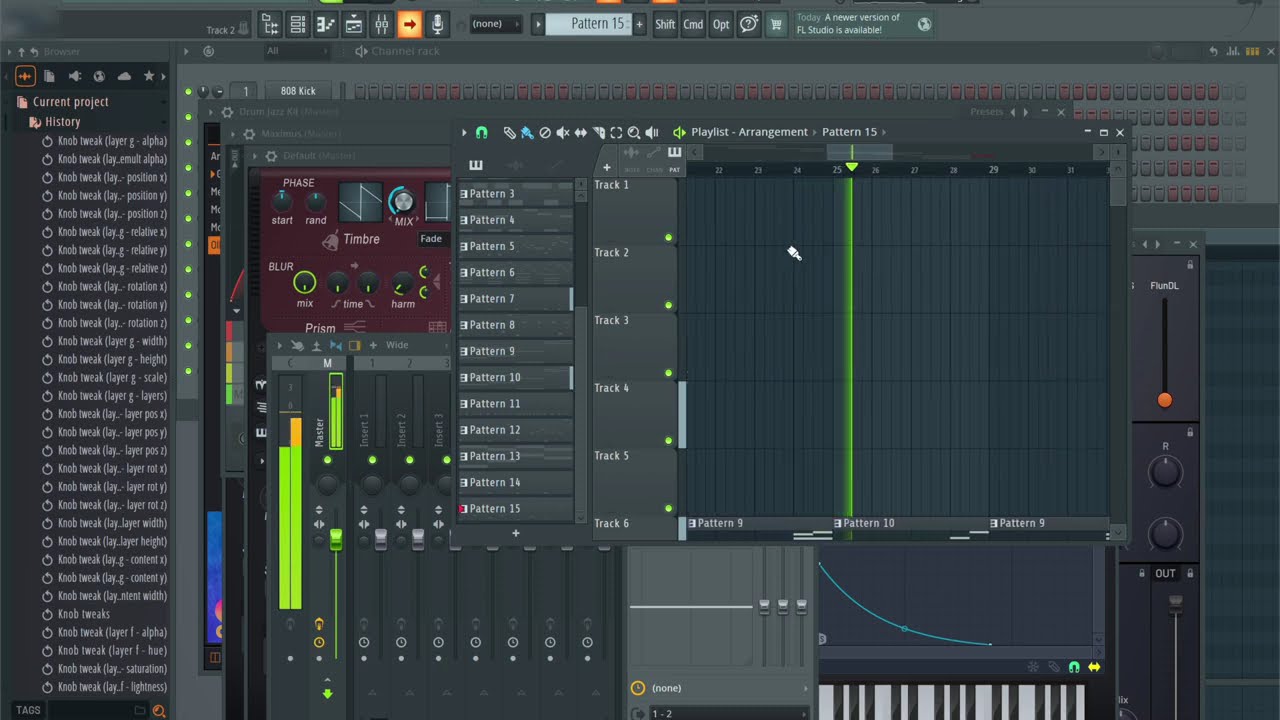Click the Shift modifier button
This screenshot has width=1280, height=720.
[x=665, y=24]
